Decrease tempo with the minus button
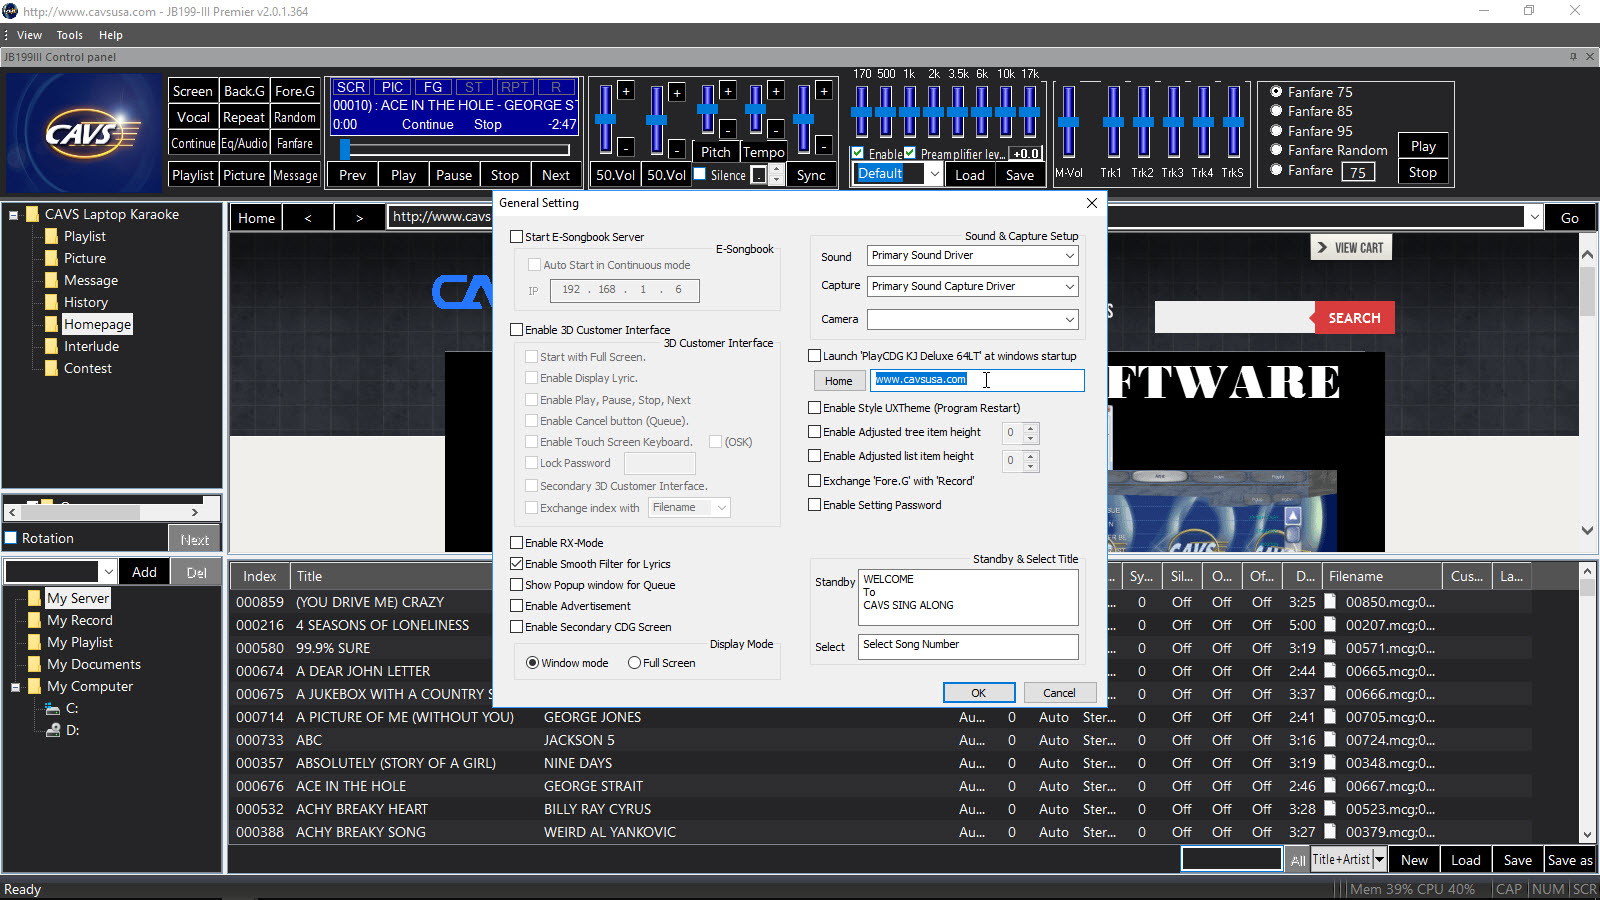Image resolution: width=1600 pixels, height=900 pixels. click(776, 129)
